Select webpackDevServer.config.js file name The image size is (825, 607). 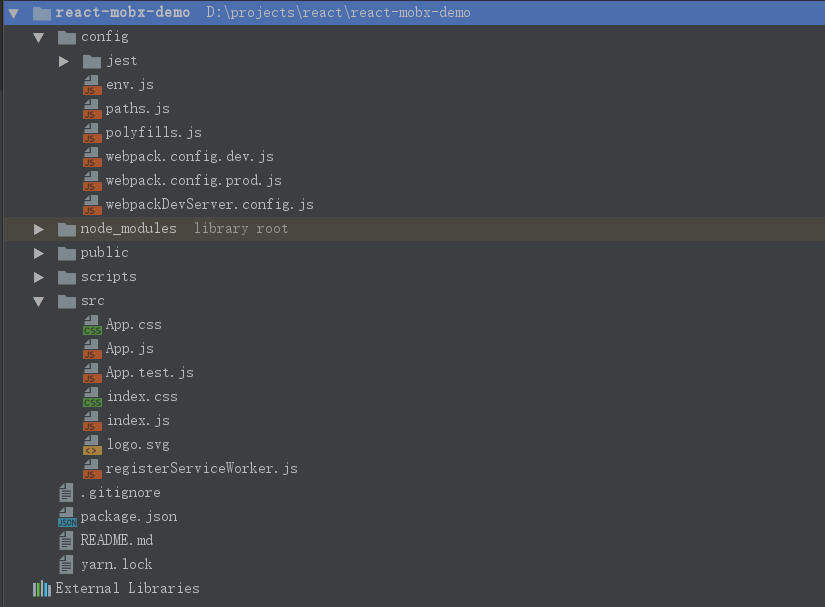209,205
